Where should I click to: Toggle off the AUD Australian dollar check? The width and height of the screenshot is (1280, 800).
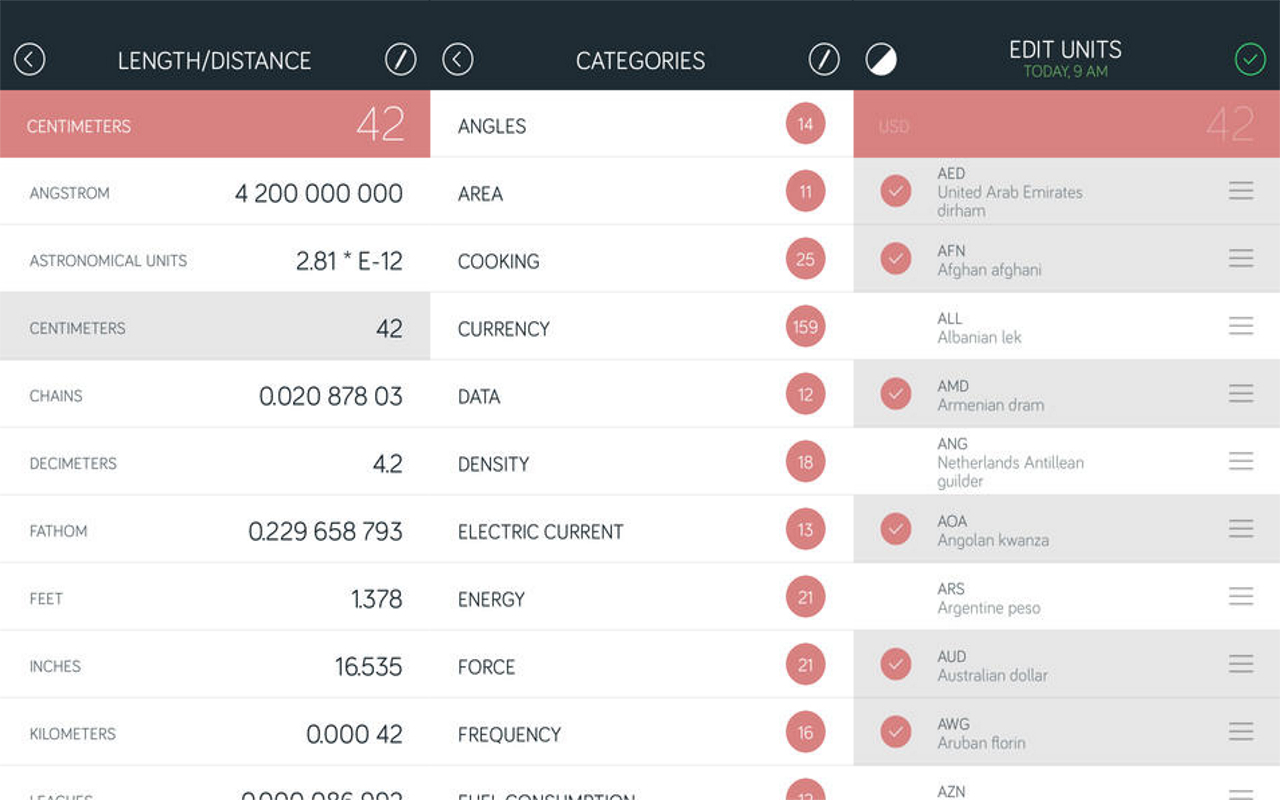[x=896, y=664]
